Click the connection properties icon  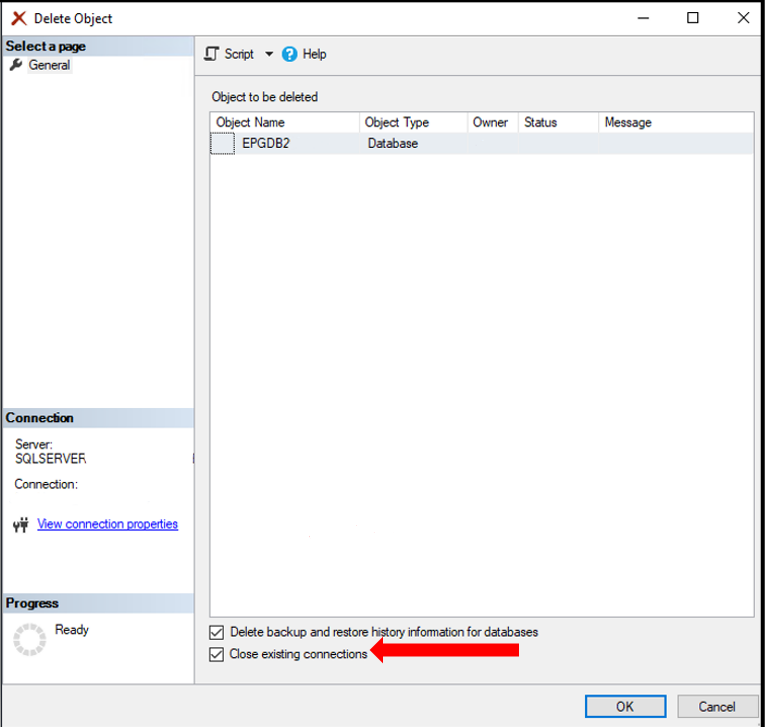pyautogui.click(x=21, y=525)
